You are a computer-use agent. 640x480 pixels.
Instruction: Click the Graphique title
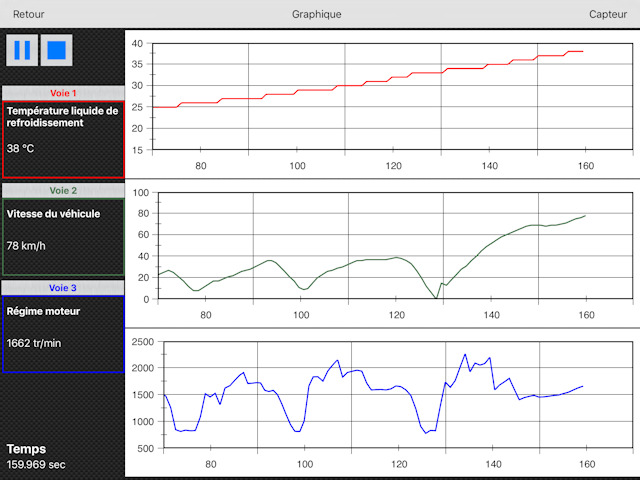pyautogui.click(x=316, y=14)
